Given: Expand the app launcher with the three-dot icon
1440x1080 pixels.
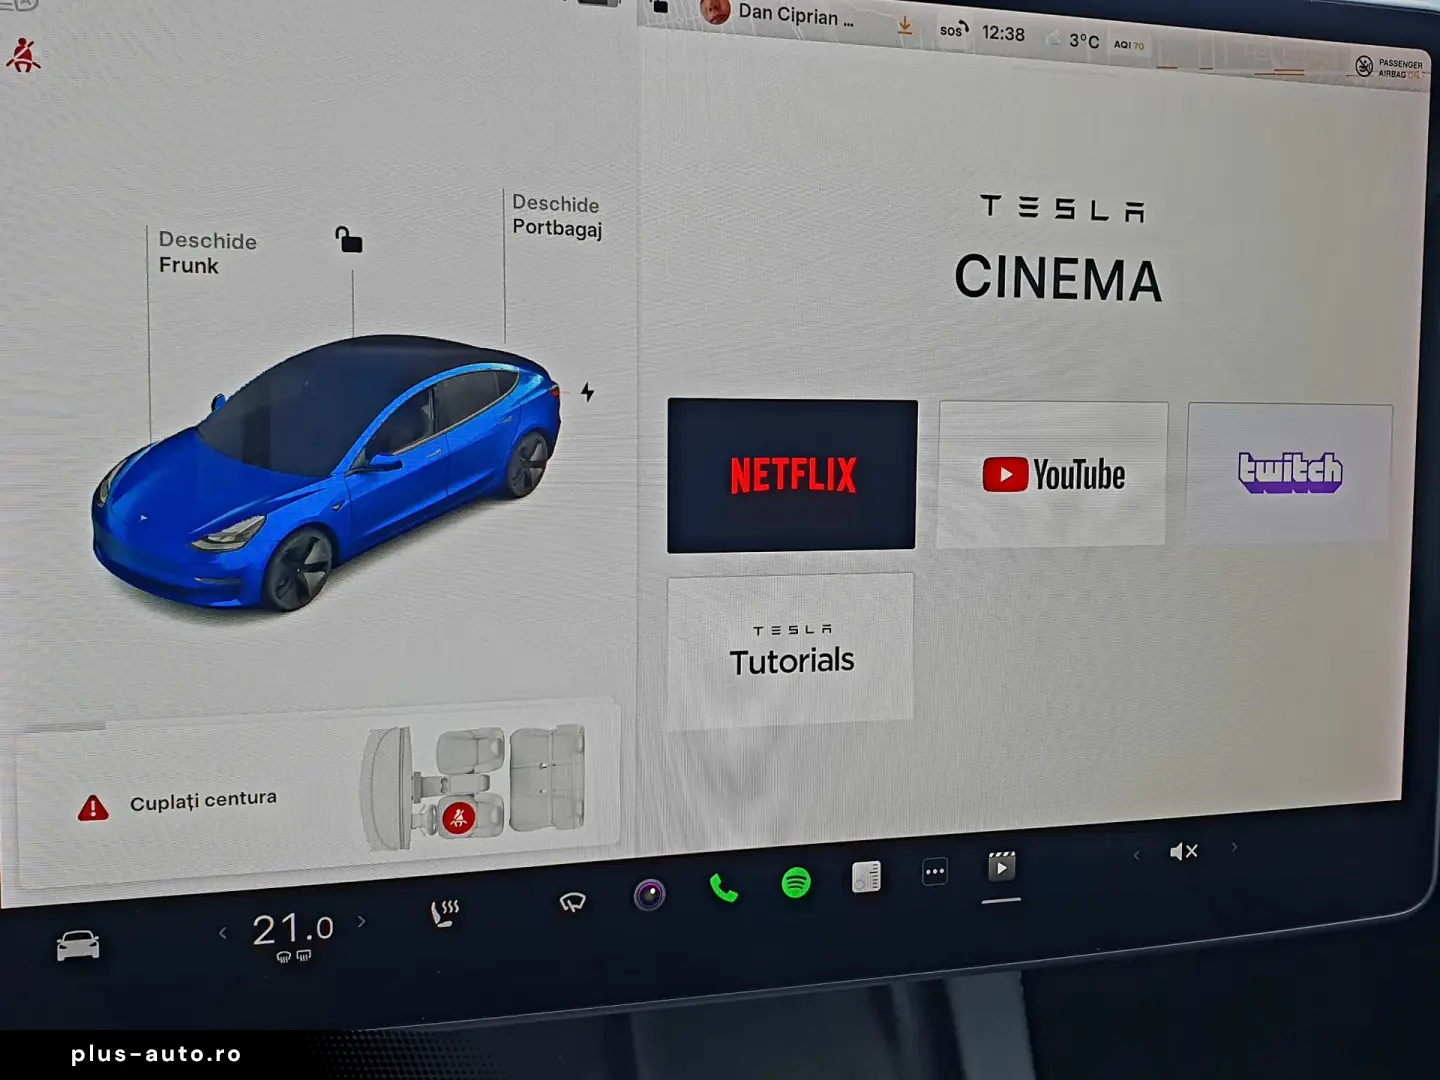Looking at the screenshot, I should [x=935, y=871].
